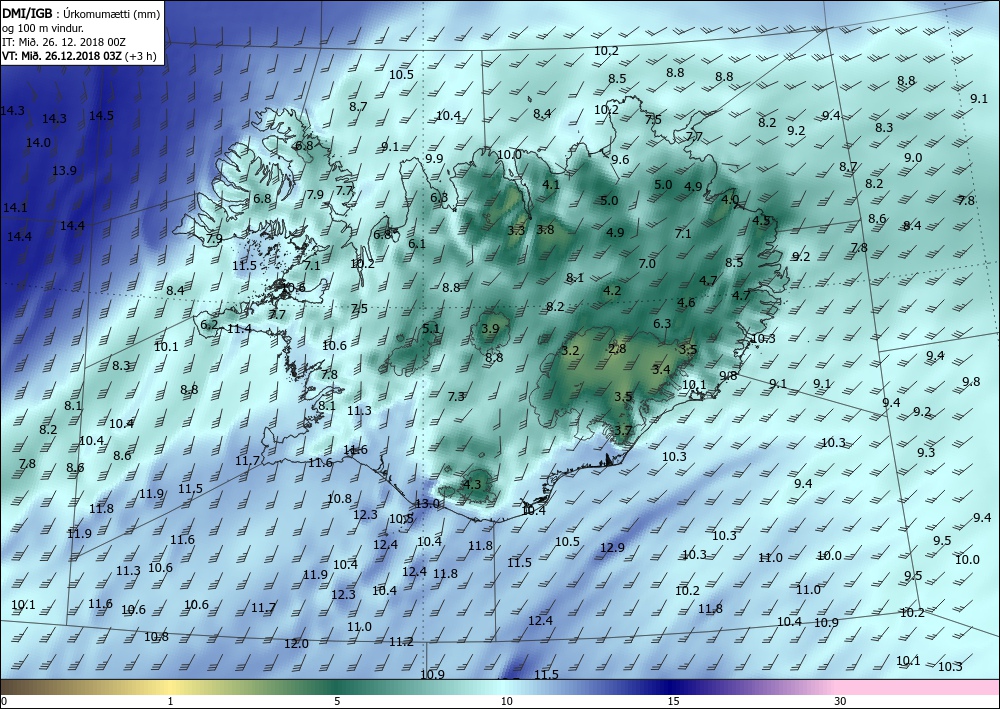
Task: Click the value 3.8 in northern Iceland
Action: pos(545,230)
